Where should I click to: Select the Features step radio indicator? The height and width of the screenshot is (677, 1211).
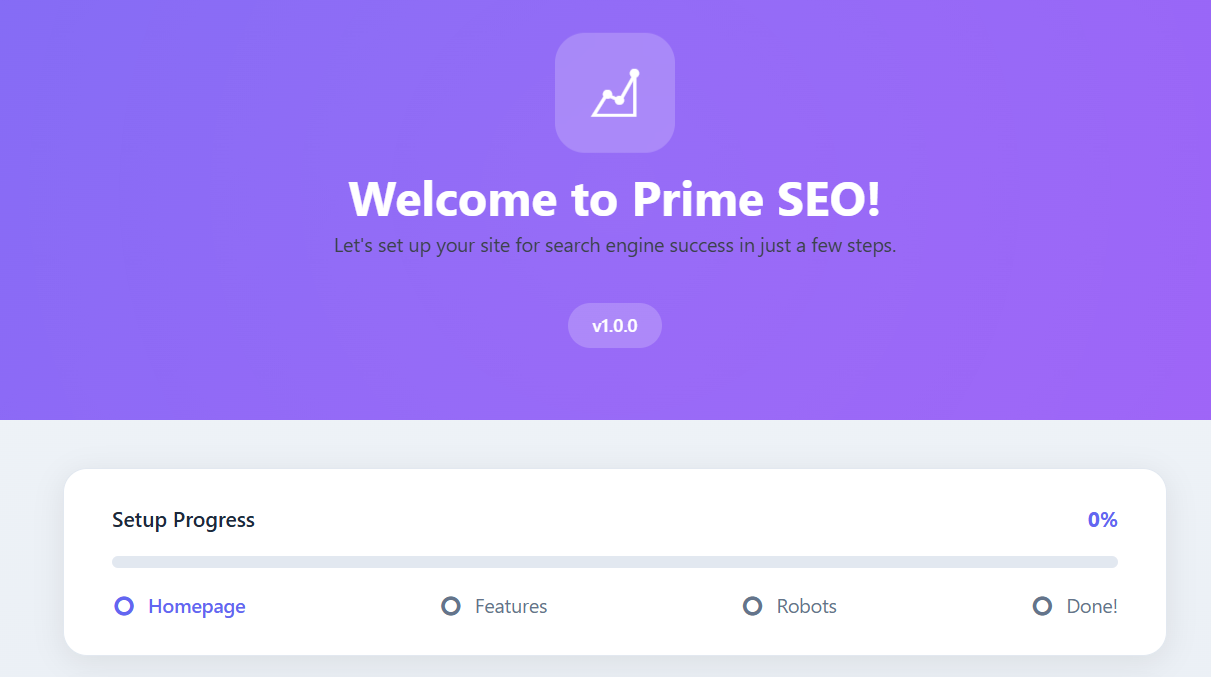point(451,606)
